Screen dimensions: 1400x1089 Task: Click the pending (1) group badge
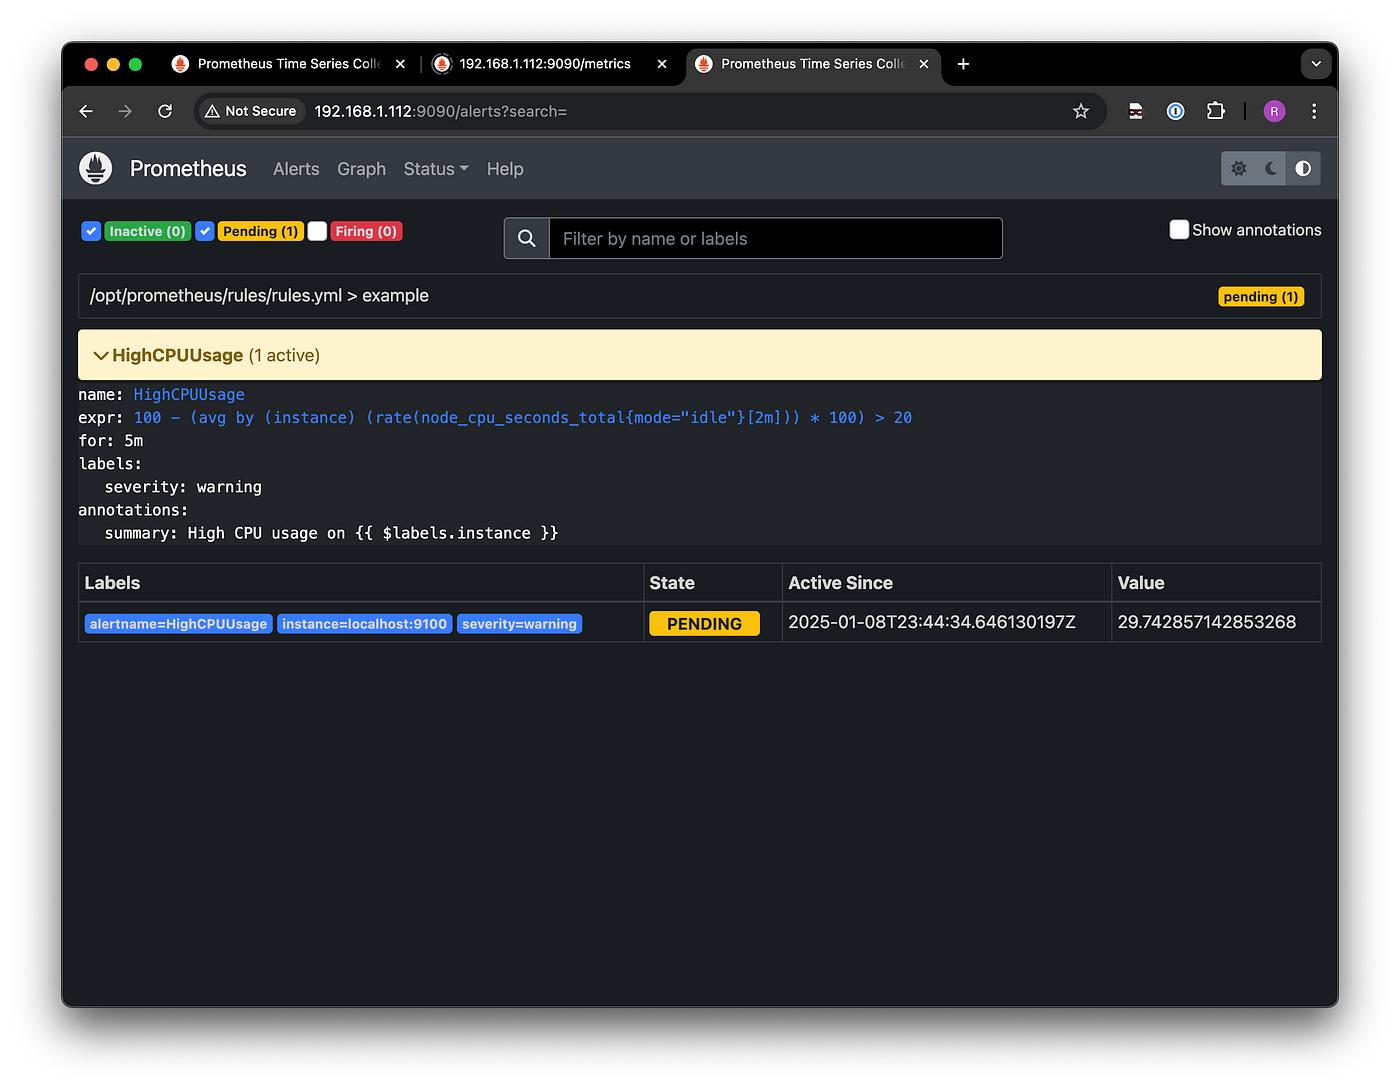1261,297
